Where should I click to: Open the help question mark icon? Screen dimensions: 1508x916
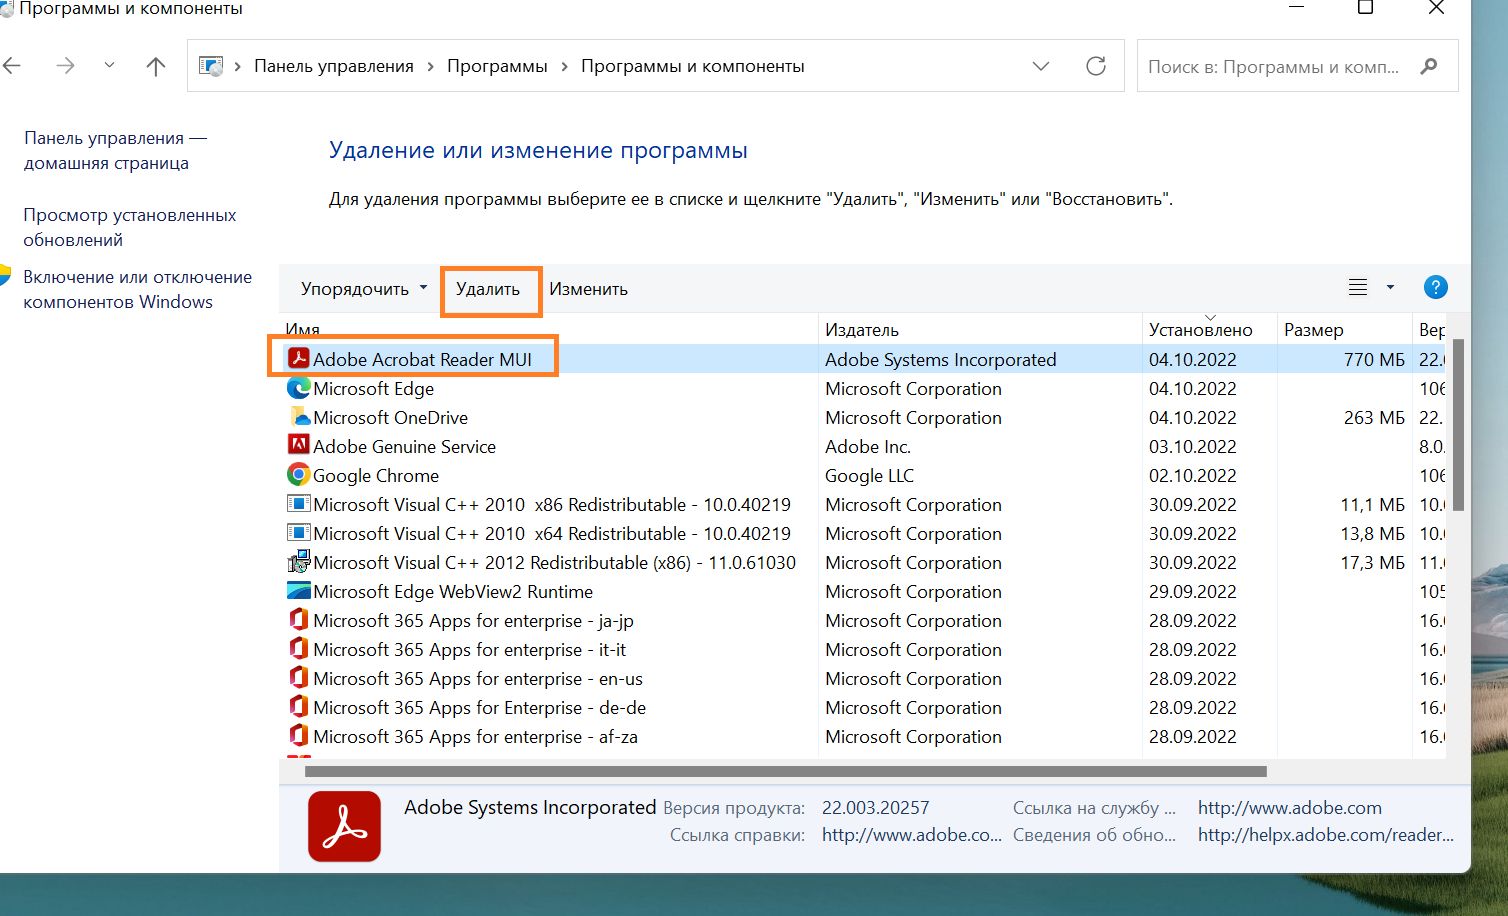(x=1435, y=288)
